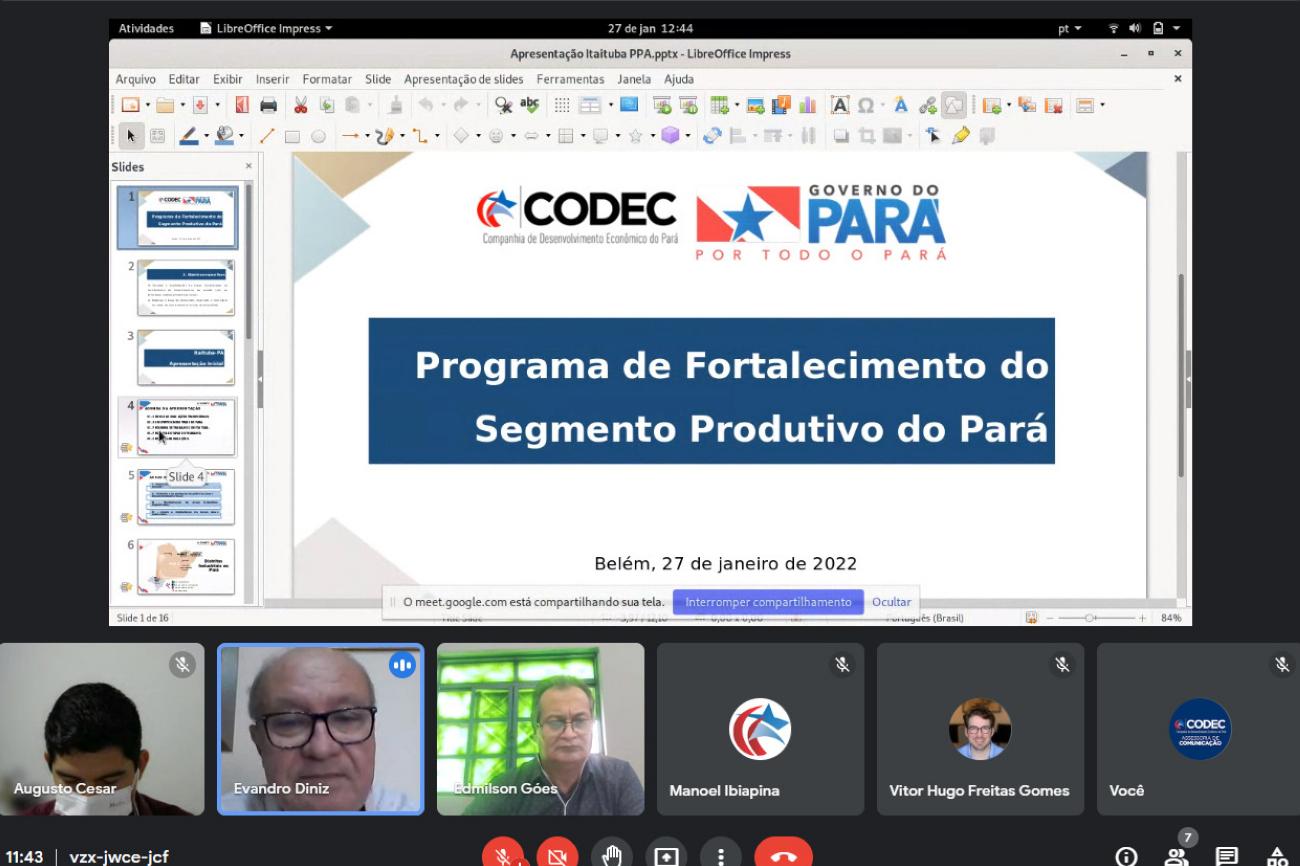Screen dimensions: 1300x866
Task: Click the Ocultar link
Action: tap(891, 602)
